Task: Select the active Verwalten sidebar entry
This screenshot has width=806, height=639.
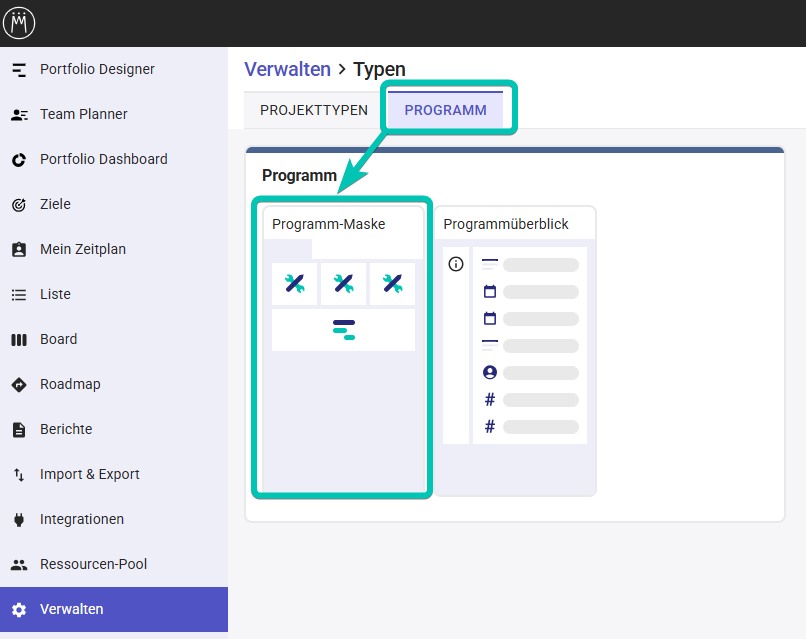Action: coord(72,610)
